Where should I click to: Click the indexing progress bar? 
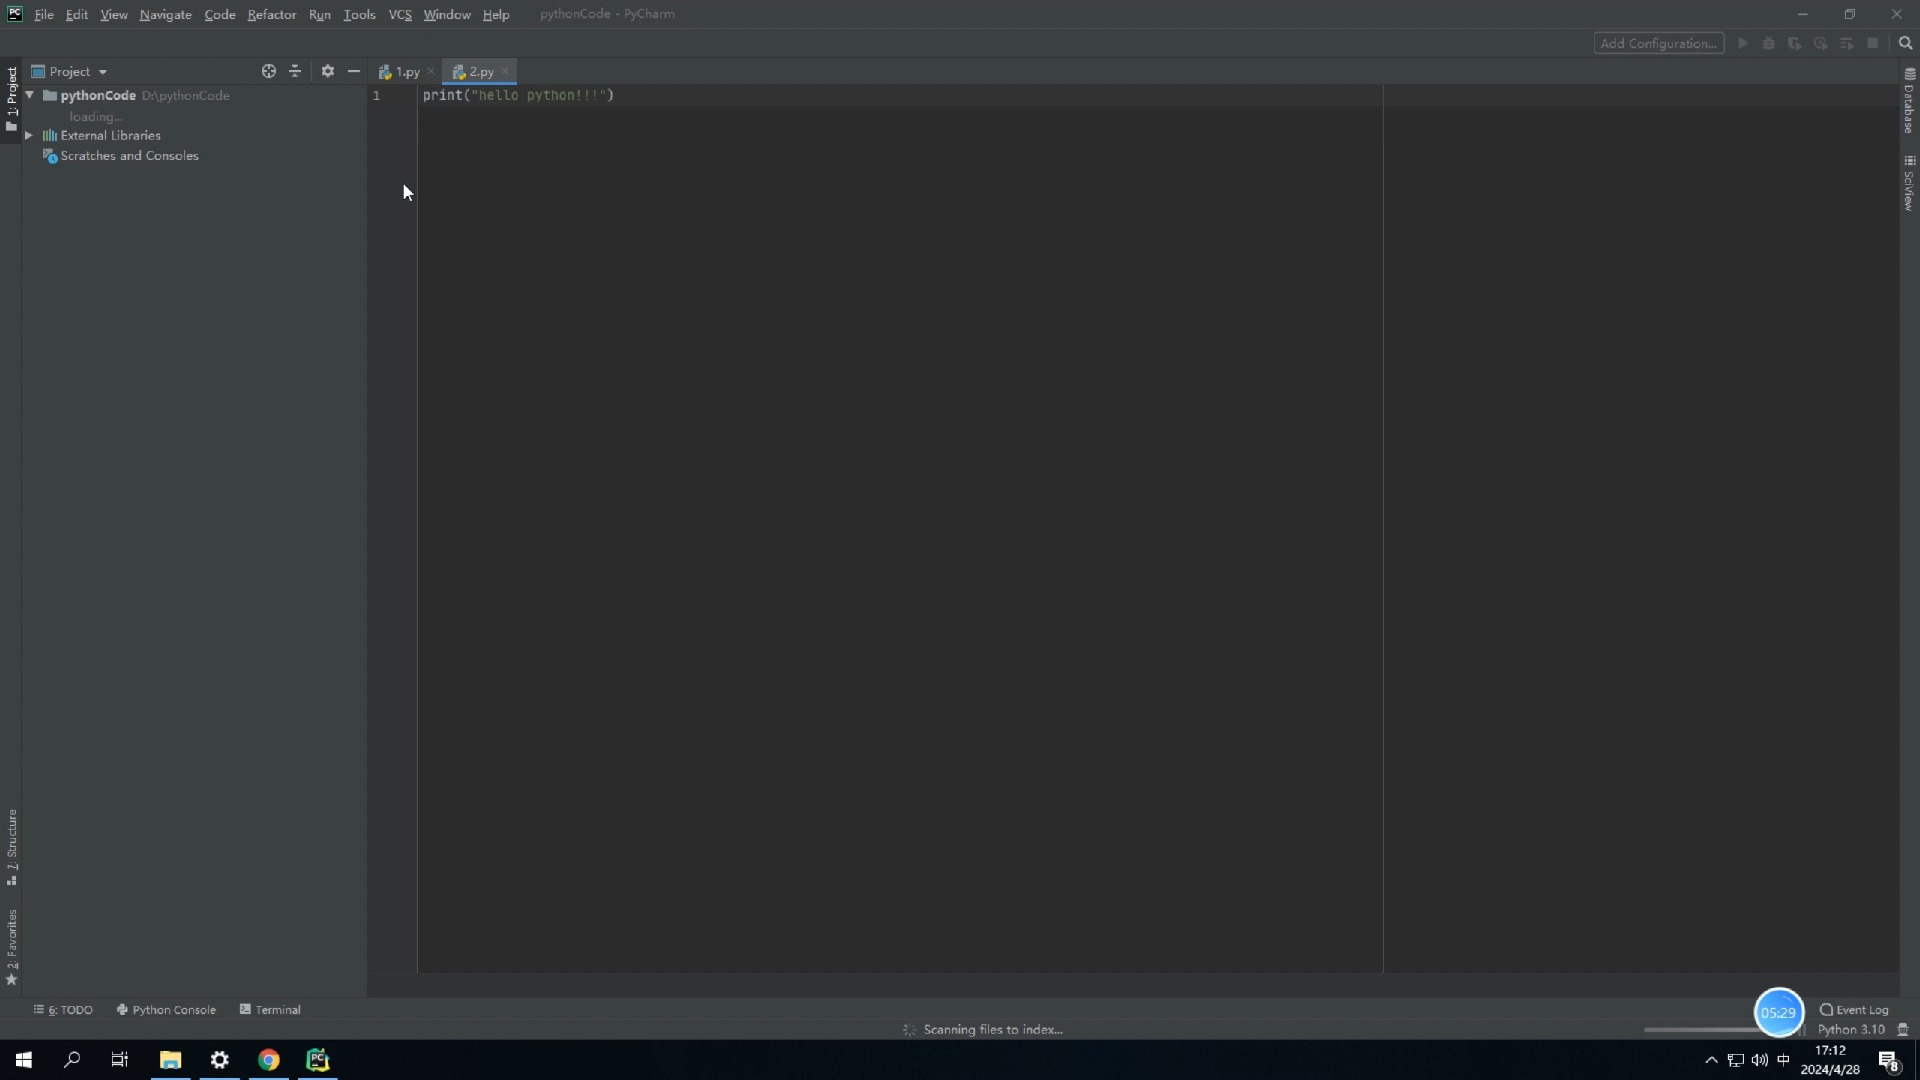click(1700, 1030)
